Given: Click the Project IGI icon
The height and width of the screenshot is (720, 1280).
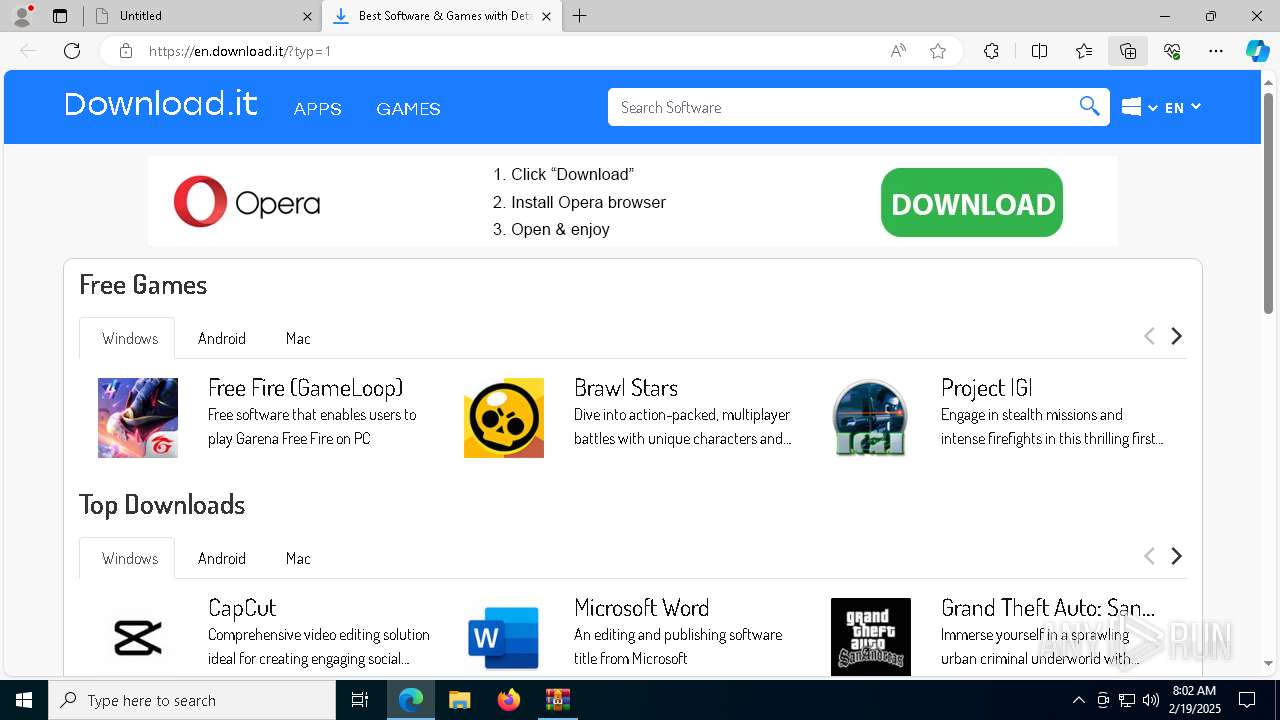Looking at the screenshot, I should 870,418.
